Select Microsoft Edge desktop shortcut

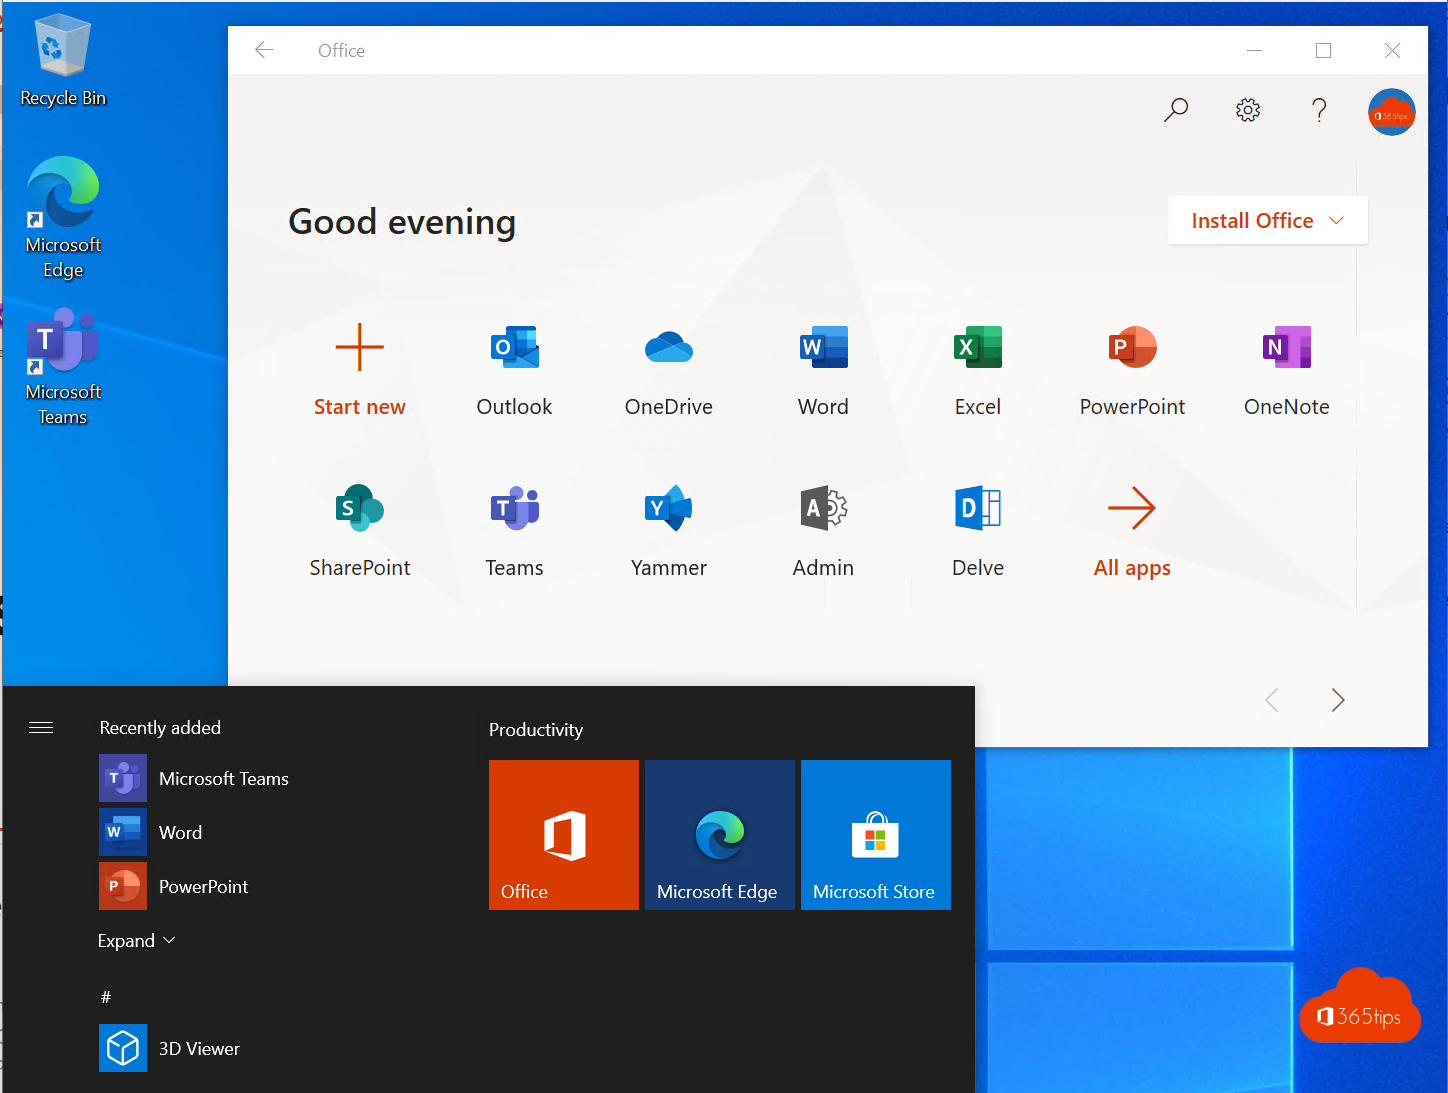click(63, 218)
